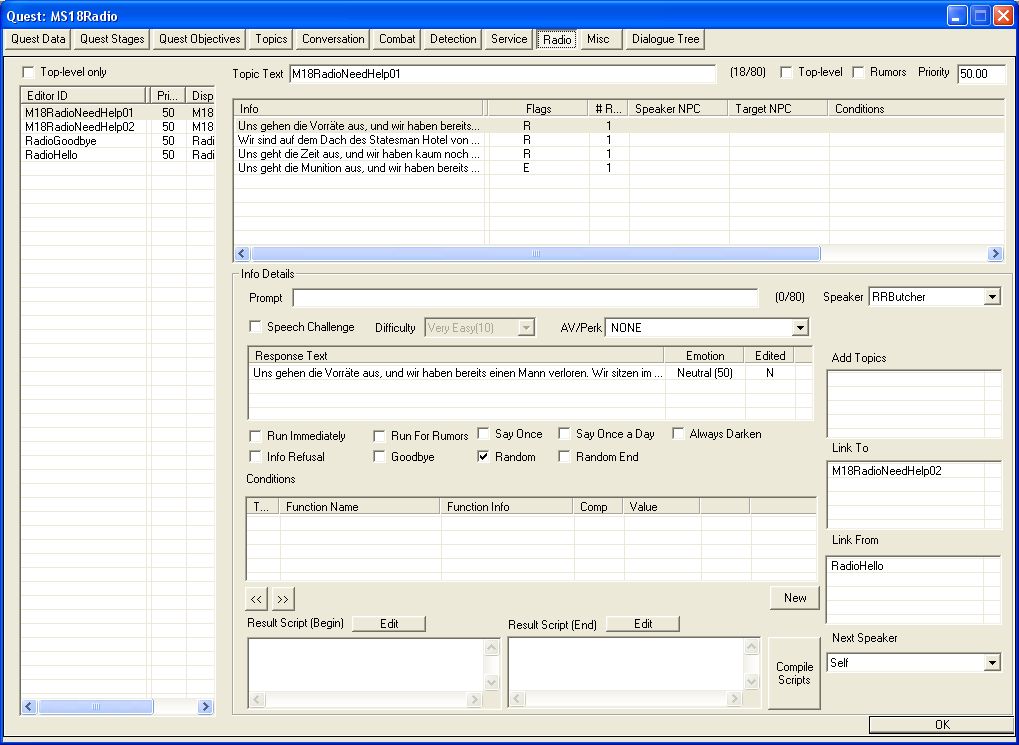
Task: Open the Dialogue Tree tab
Action: [x=665, y=39]
